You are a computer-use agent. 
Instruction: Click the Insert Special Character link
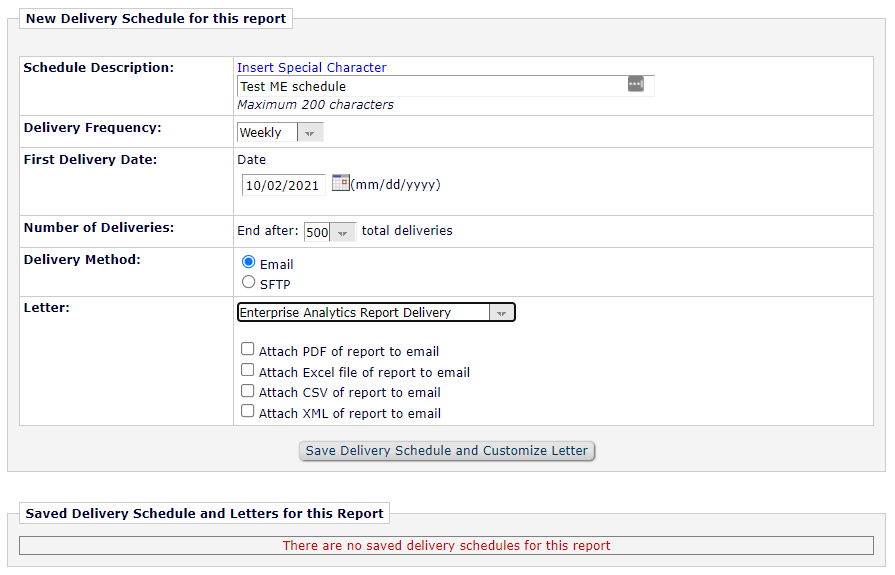tap(311, 67)
